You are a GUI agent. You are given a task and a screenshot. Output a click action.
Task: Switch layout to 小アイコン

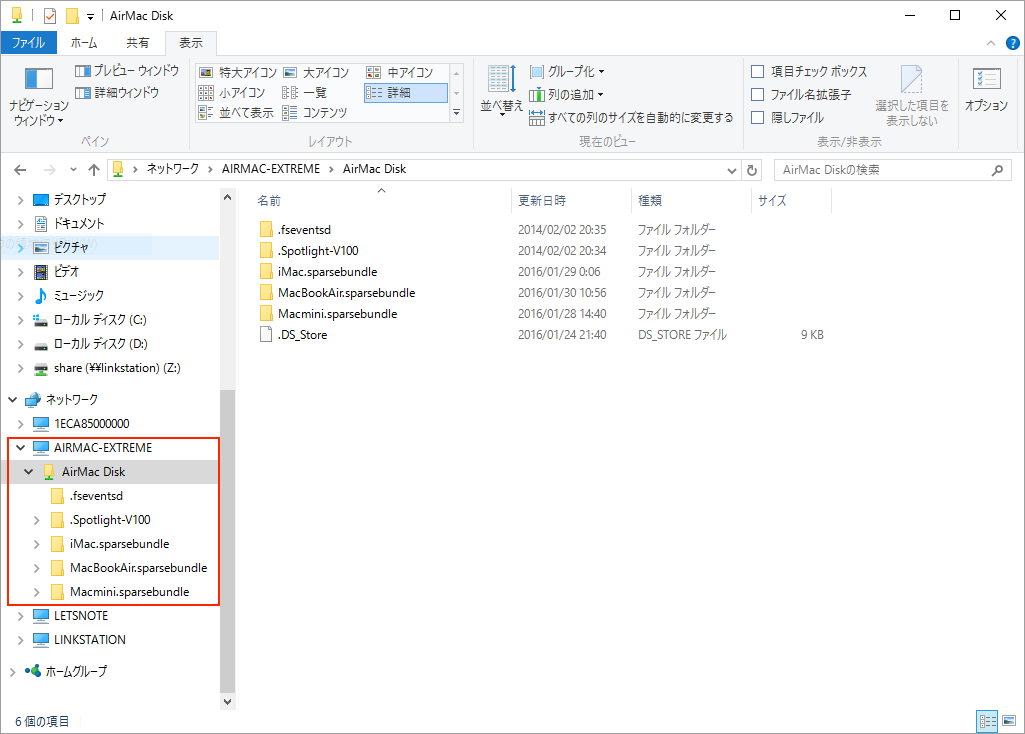pyautogui.click(x=232, y=93)
